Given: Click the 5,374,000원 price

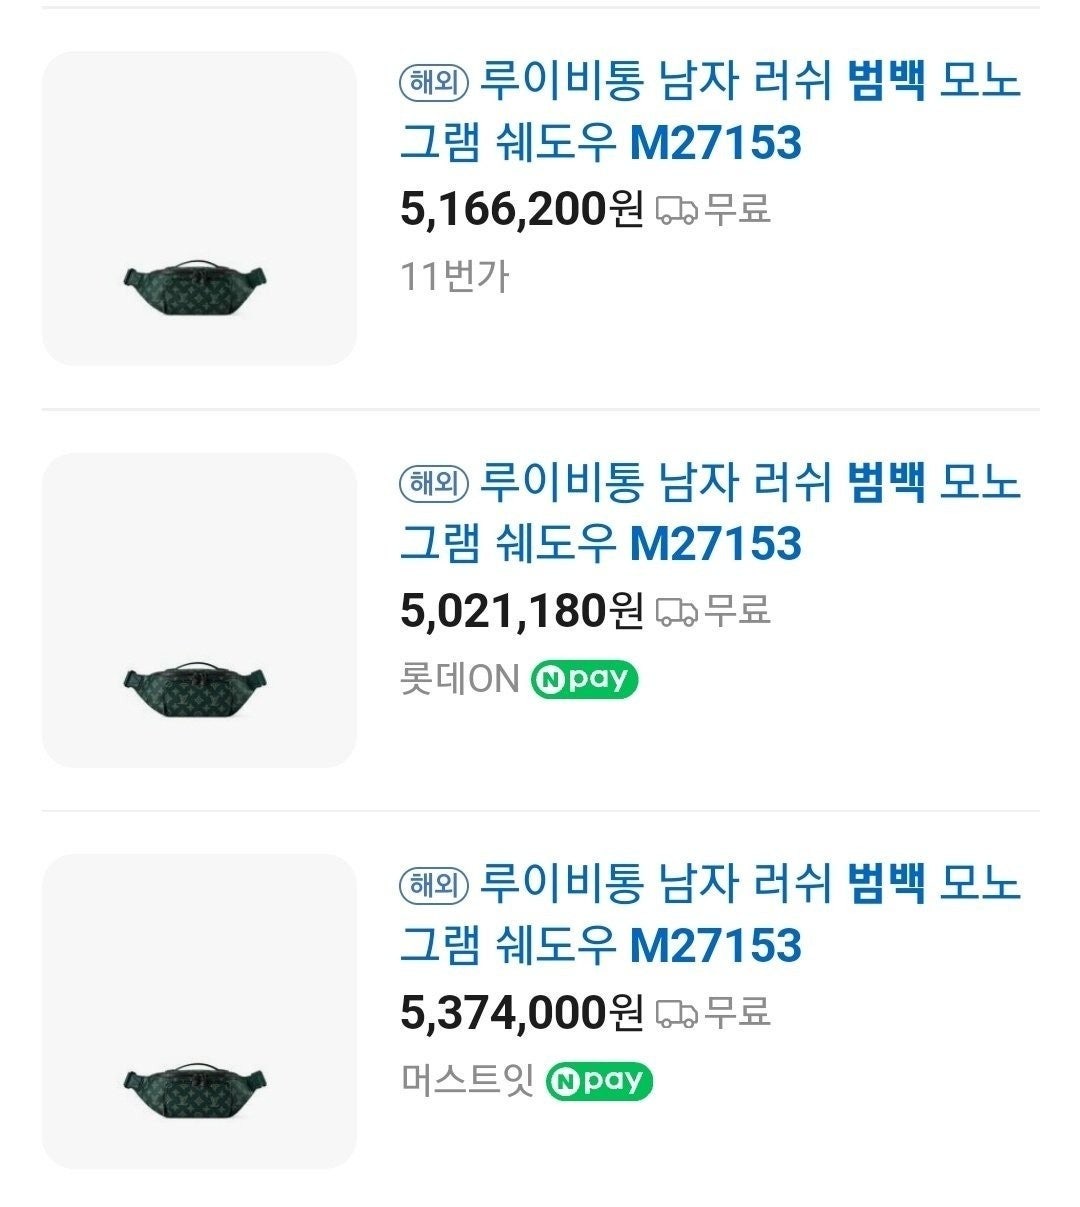Looking at the screenshot, I should click(521, 1013).
